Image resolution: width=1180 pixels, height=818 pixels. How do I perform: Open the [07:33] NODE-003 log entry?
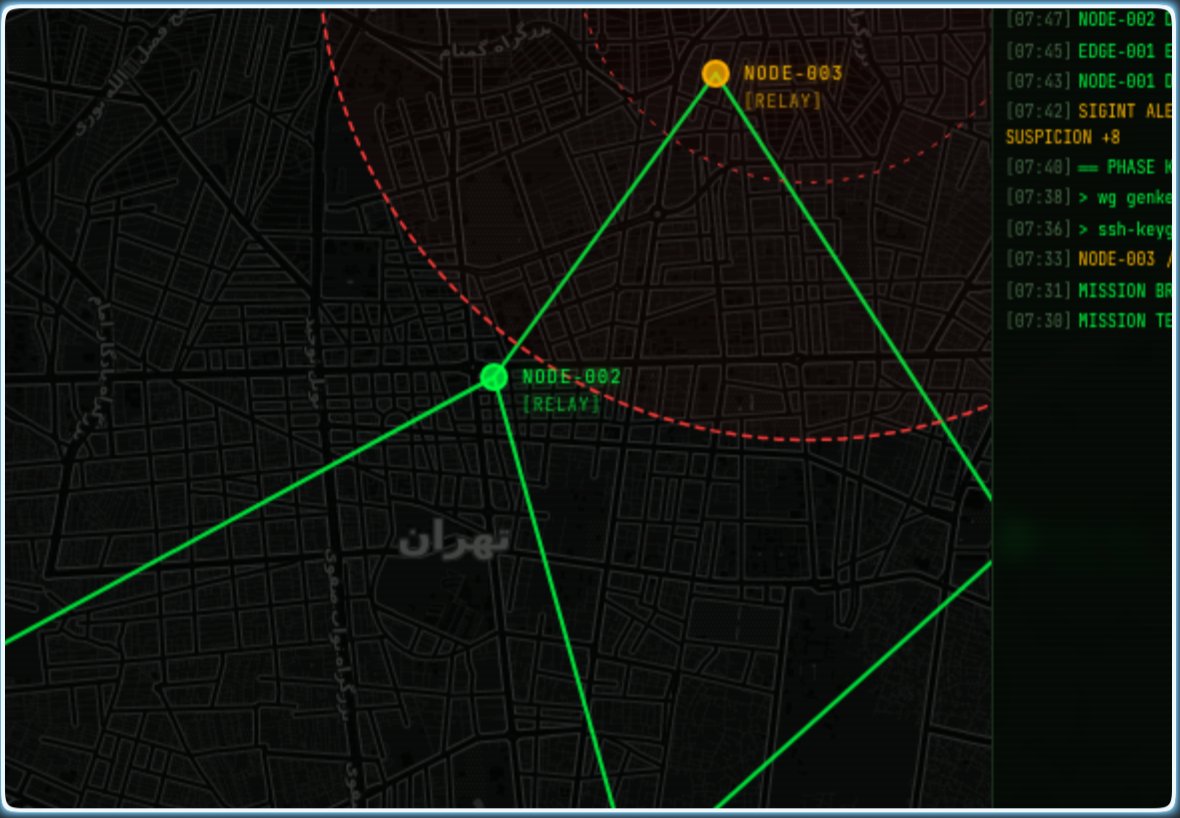1088,259
